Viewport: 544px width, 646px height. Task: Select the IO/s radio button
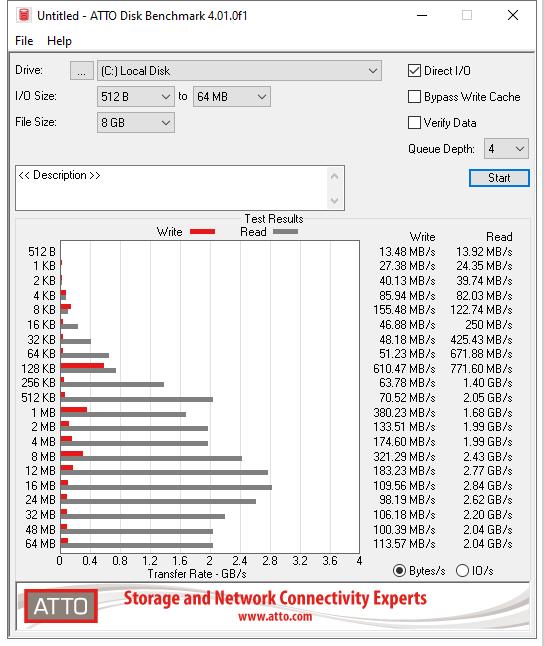point(462,571)
